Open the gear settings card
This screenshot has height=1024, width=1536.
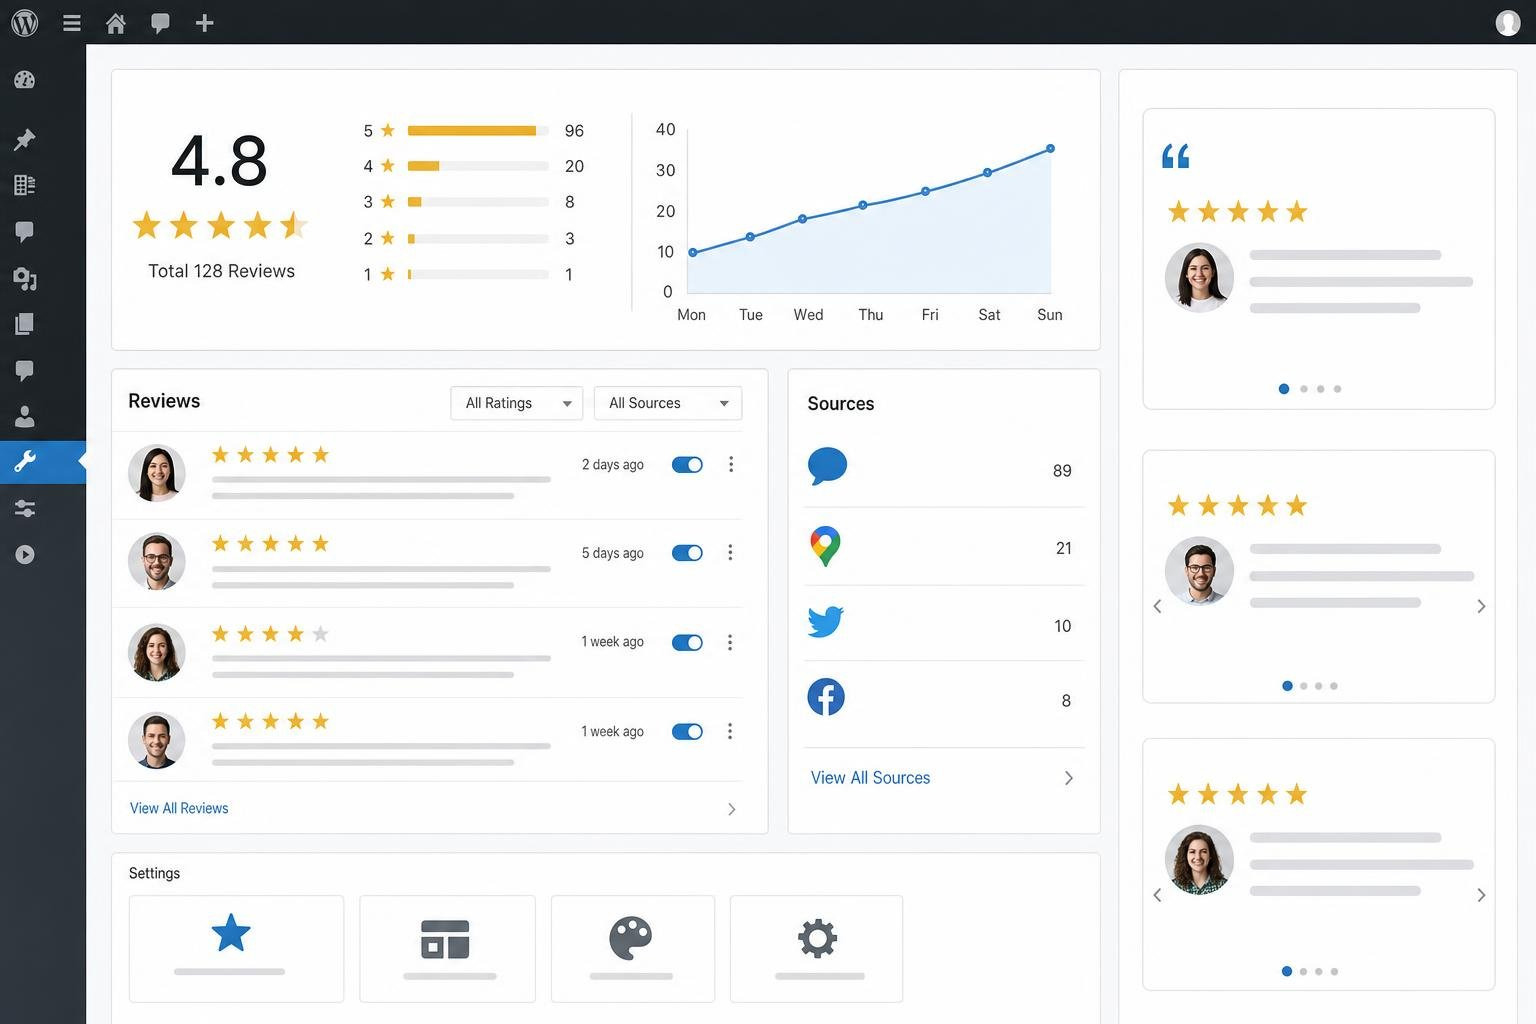(816, 949)
